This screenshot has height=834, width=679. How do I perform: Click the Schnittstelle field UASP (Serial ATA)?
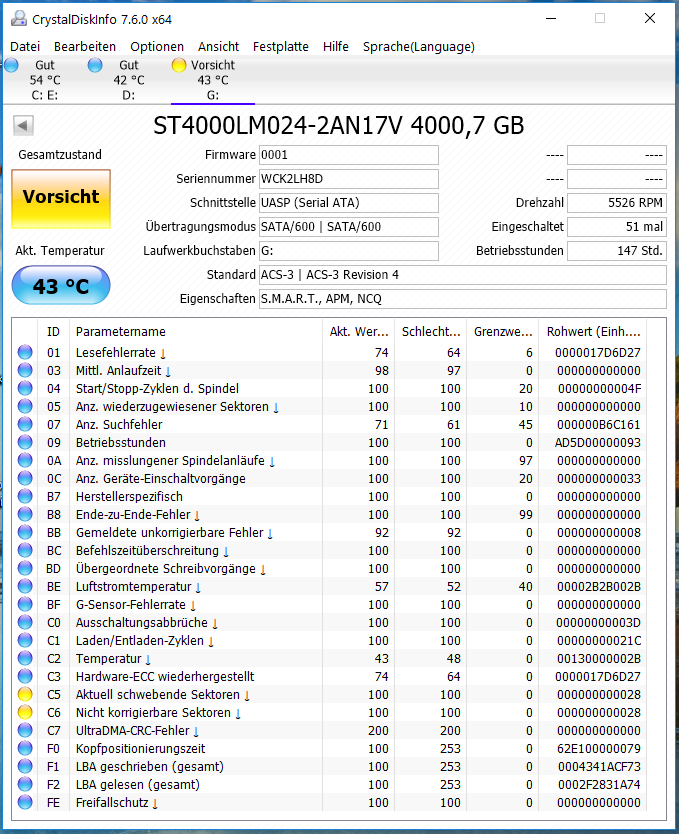pyautogui.click(x=349, y=203)
